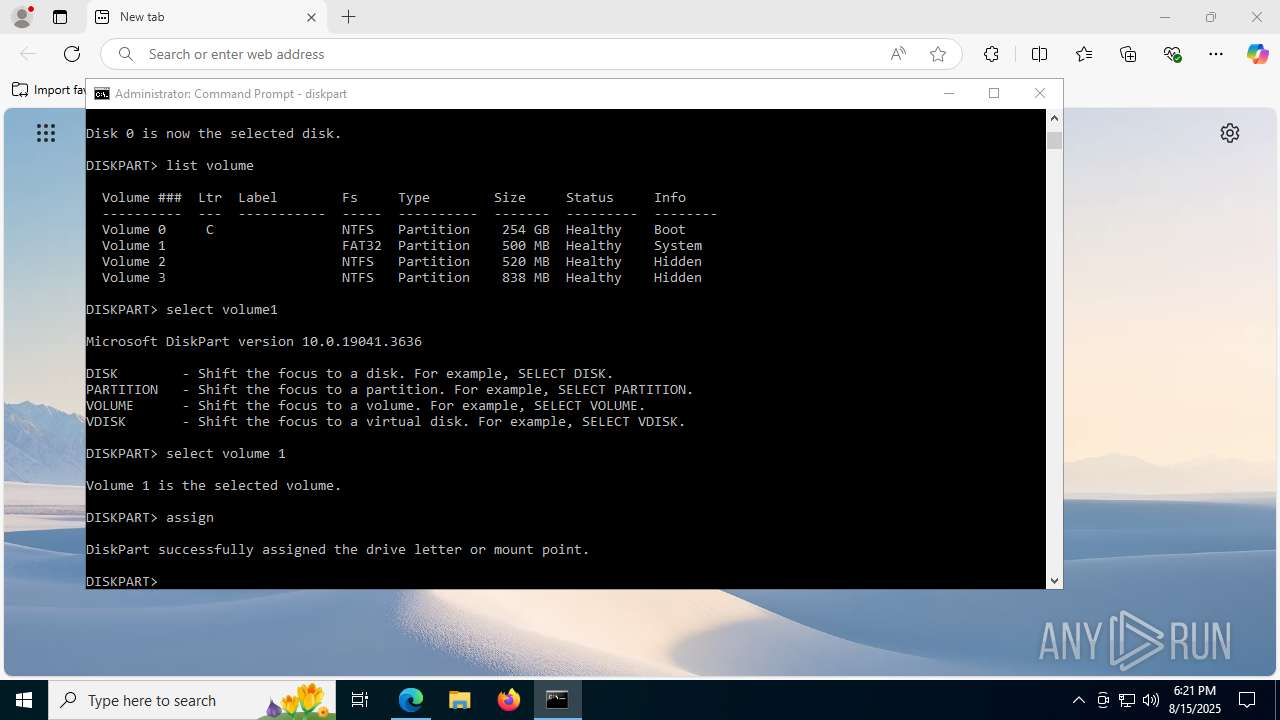Open Microsoft Edge from taskbar
The height and width of the screenshot is (720, 1280).
click(411, 700)
